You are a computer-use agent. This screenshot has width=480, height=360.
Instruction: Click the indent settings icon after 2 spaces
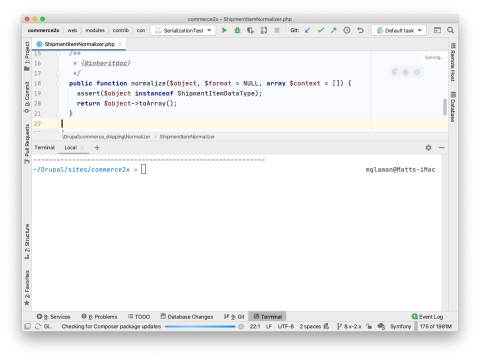click(326, 326)
